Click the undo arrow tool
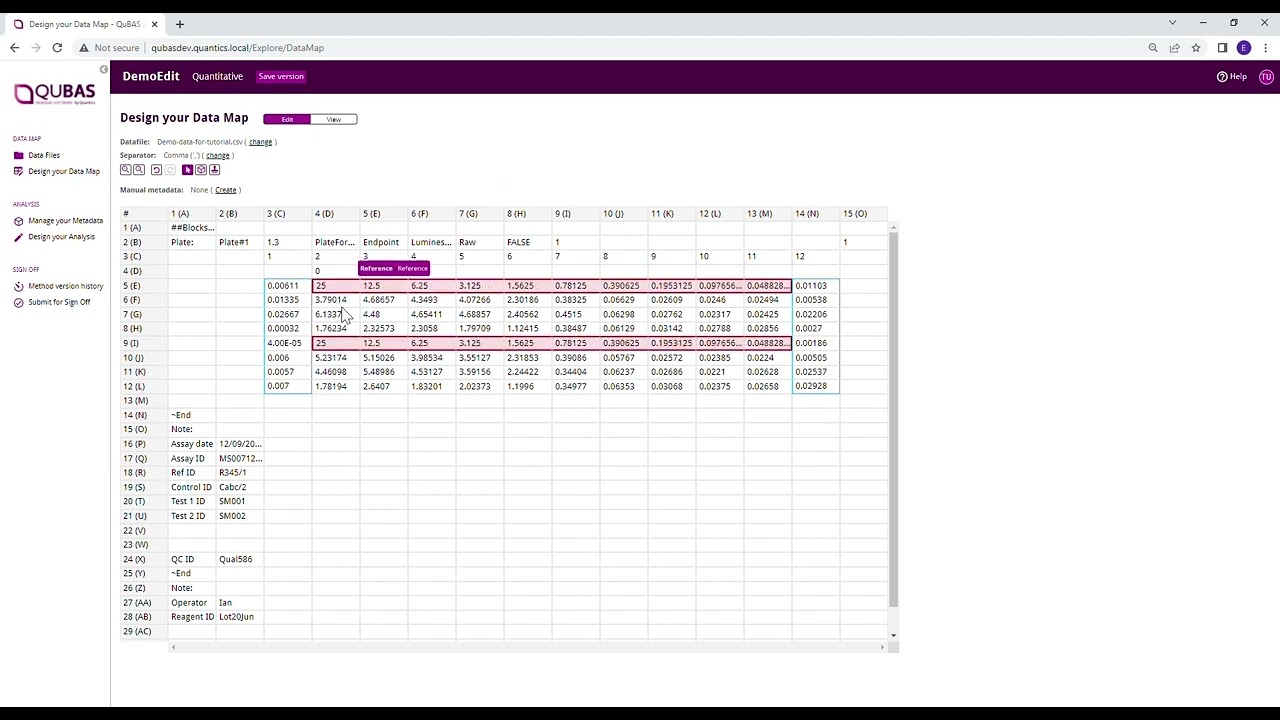This screenshot has width=1280, height=720. tap(156, 170)
